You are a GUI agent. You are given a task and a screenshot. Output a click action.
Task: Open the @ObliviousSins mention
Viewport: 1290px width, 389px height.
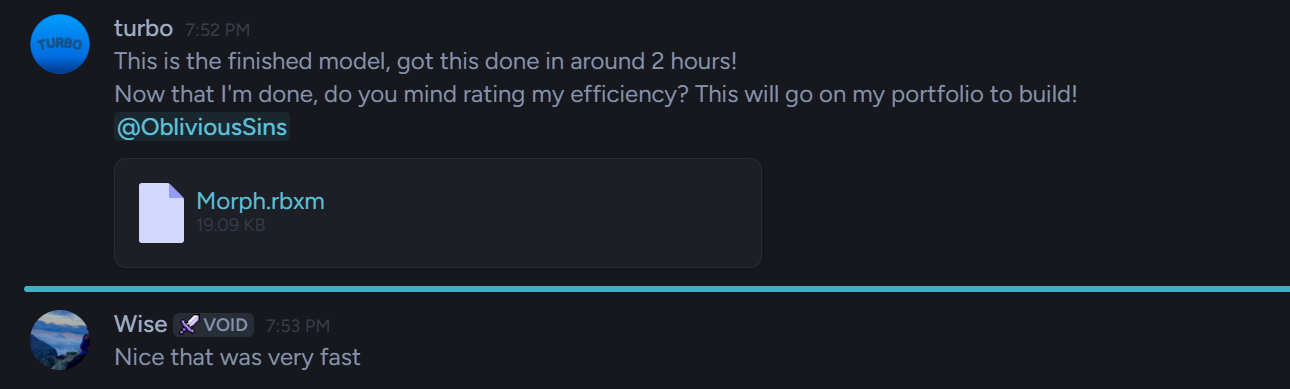tap(202, 128)
